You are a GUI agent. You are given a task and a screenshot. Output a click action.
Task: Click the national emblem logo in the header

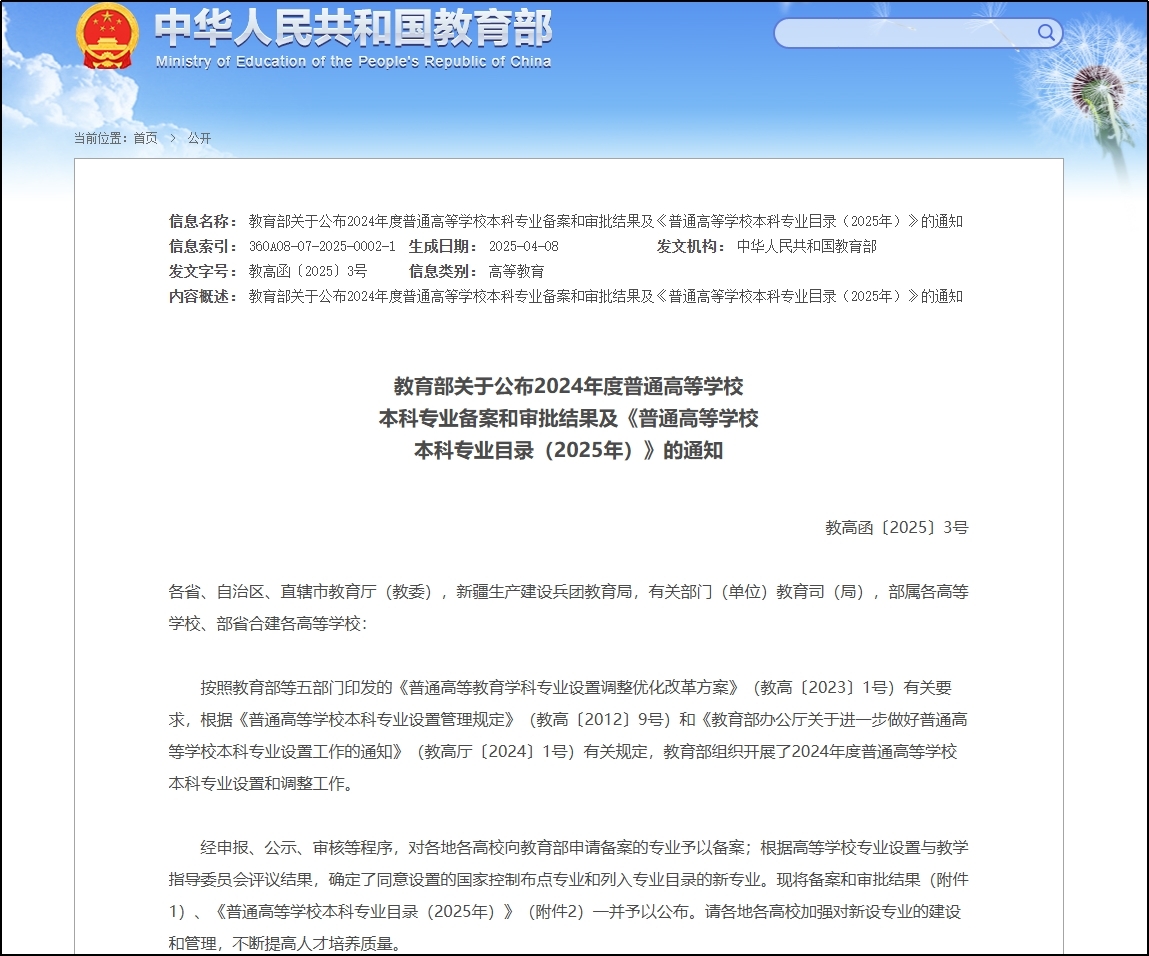tap(107, 36)
